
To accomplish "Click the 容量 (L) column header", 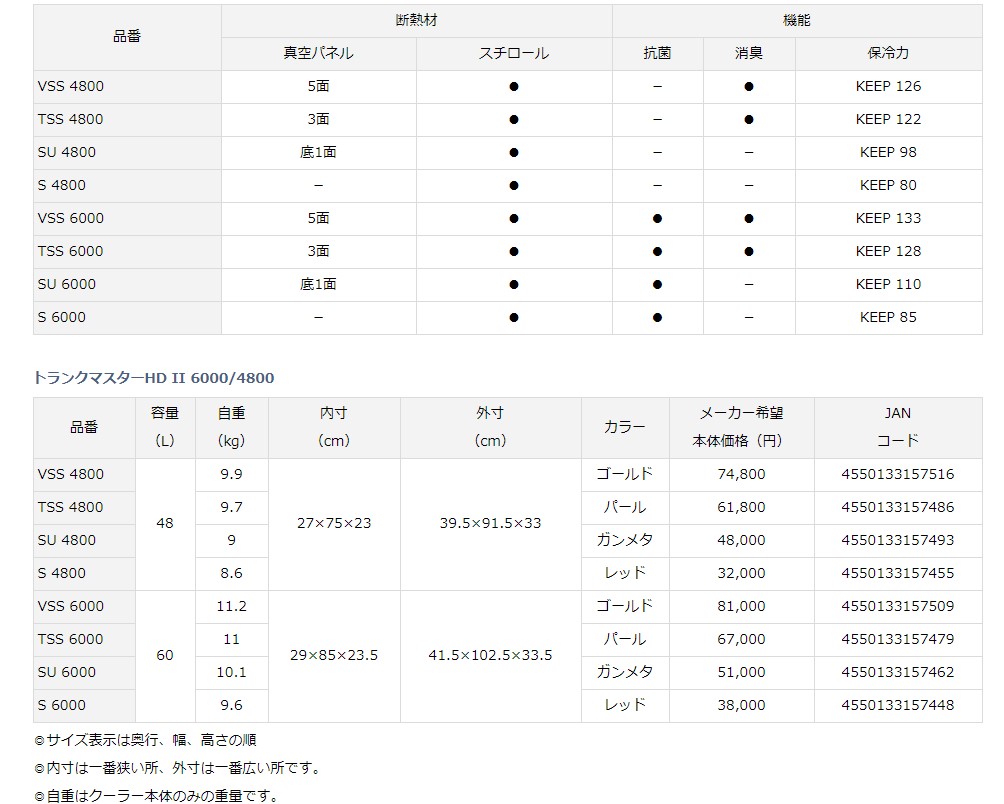I will click(165, 428).
